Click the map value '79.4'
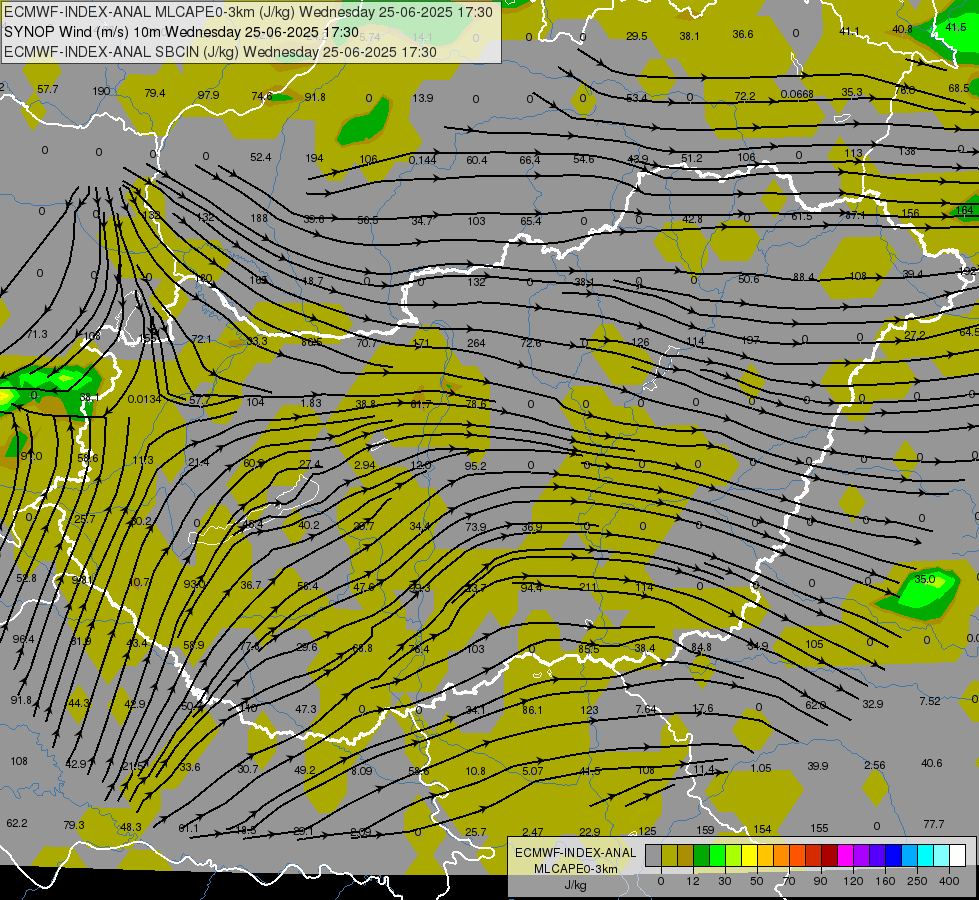 (x=155, y=93)
